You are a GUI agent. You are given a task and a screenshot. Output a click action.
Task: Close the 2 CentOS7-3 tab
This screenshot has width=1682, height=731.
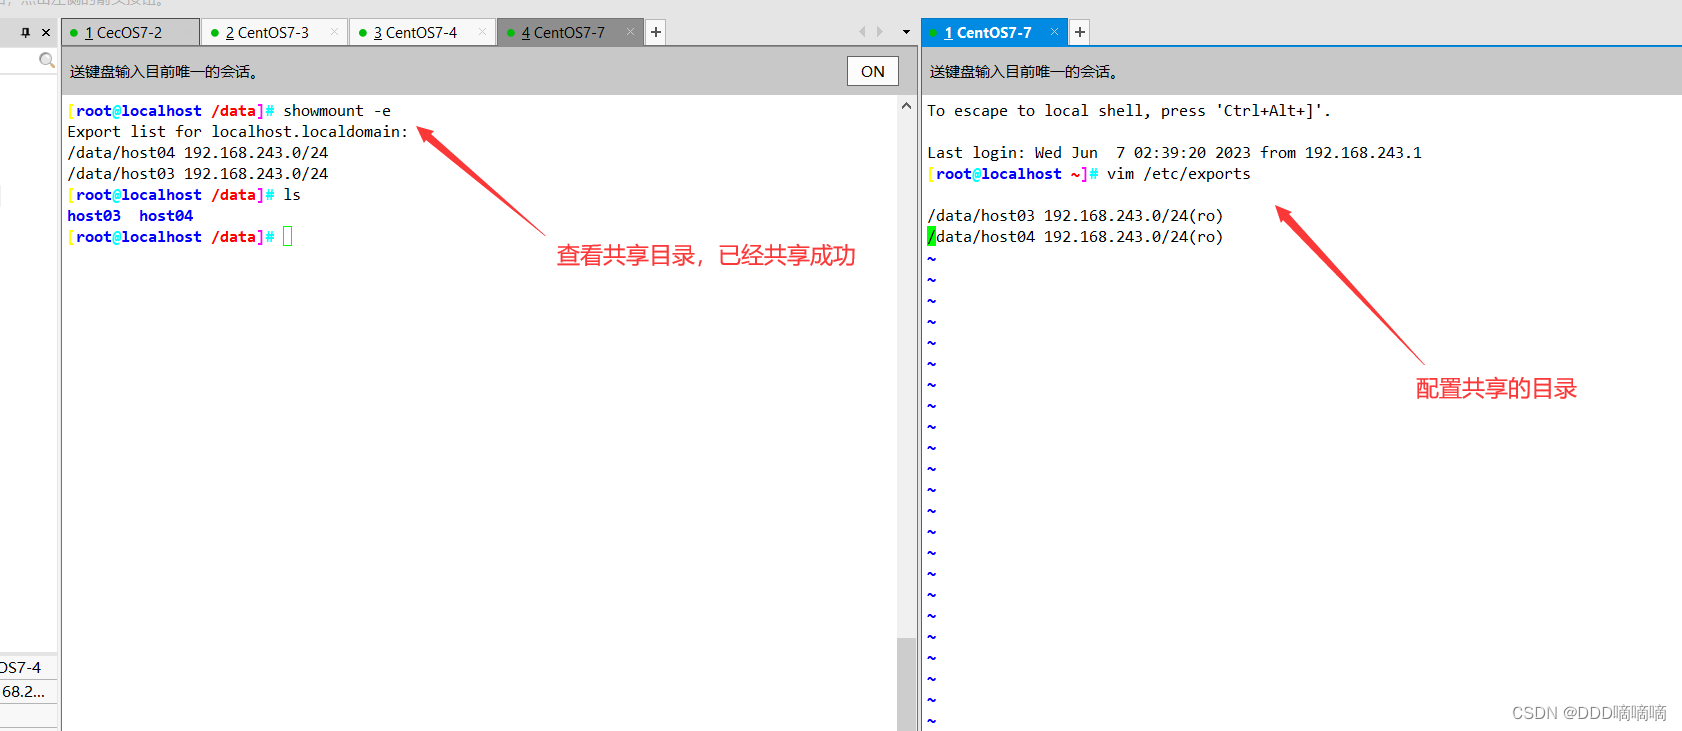pos(334,32)
